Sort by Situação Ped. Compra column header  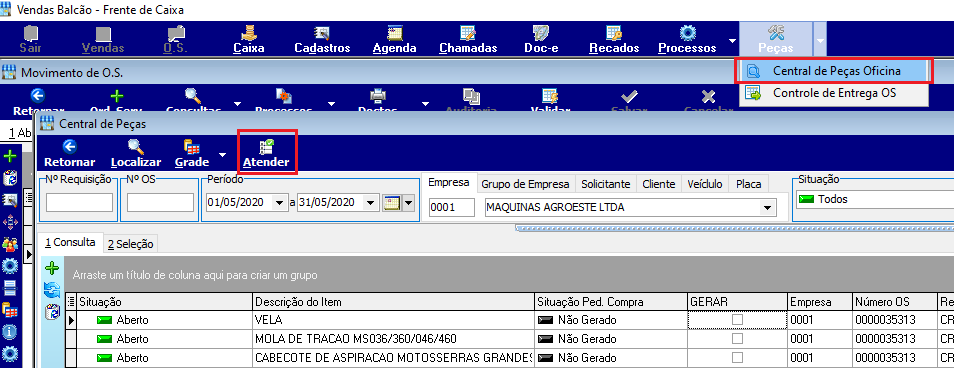[610, 302]
